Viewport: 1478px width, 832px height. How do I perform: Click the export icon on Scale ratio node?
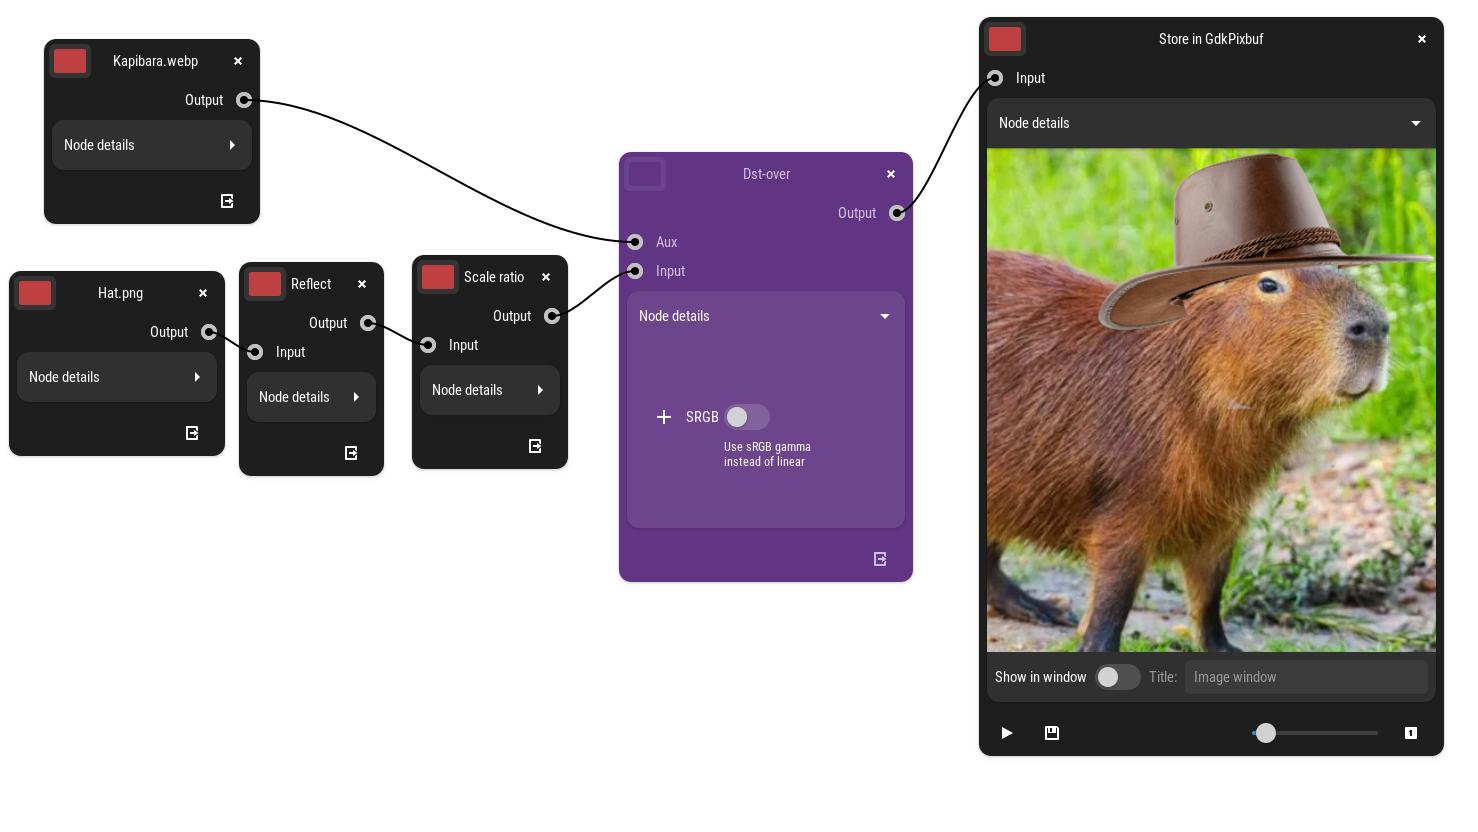point(535,446)
